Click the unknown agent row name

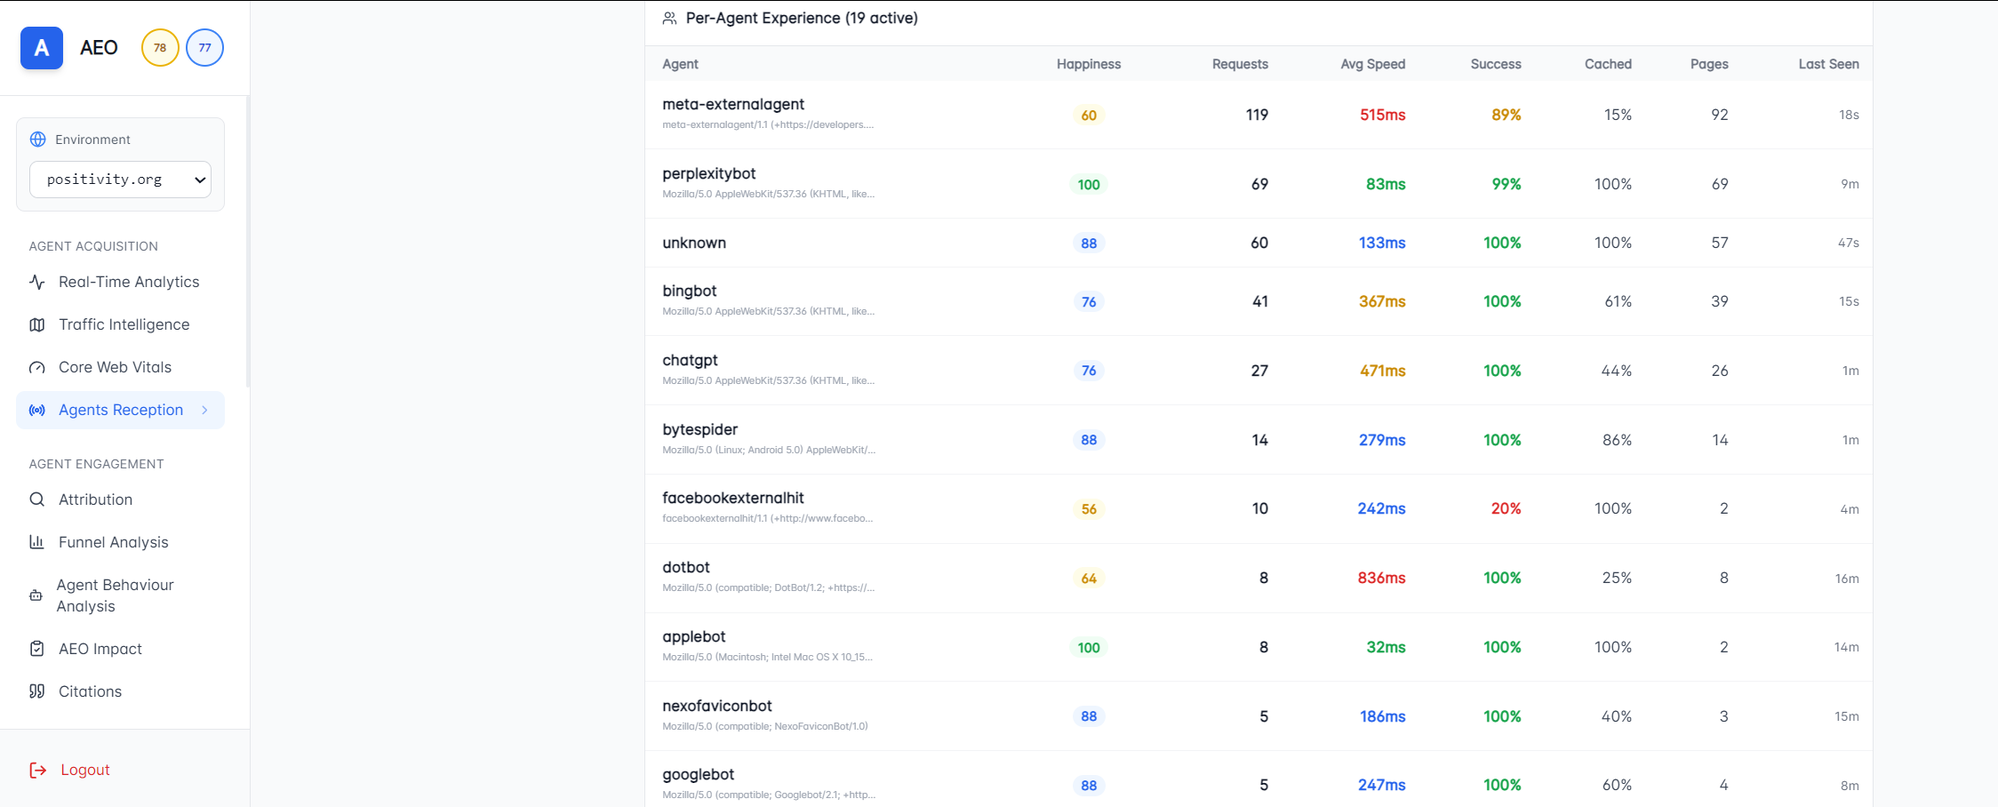point(694,243)
